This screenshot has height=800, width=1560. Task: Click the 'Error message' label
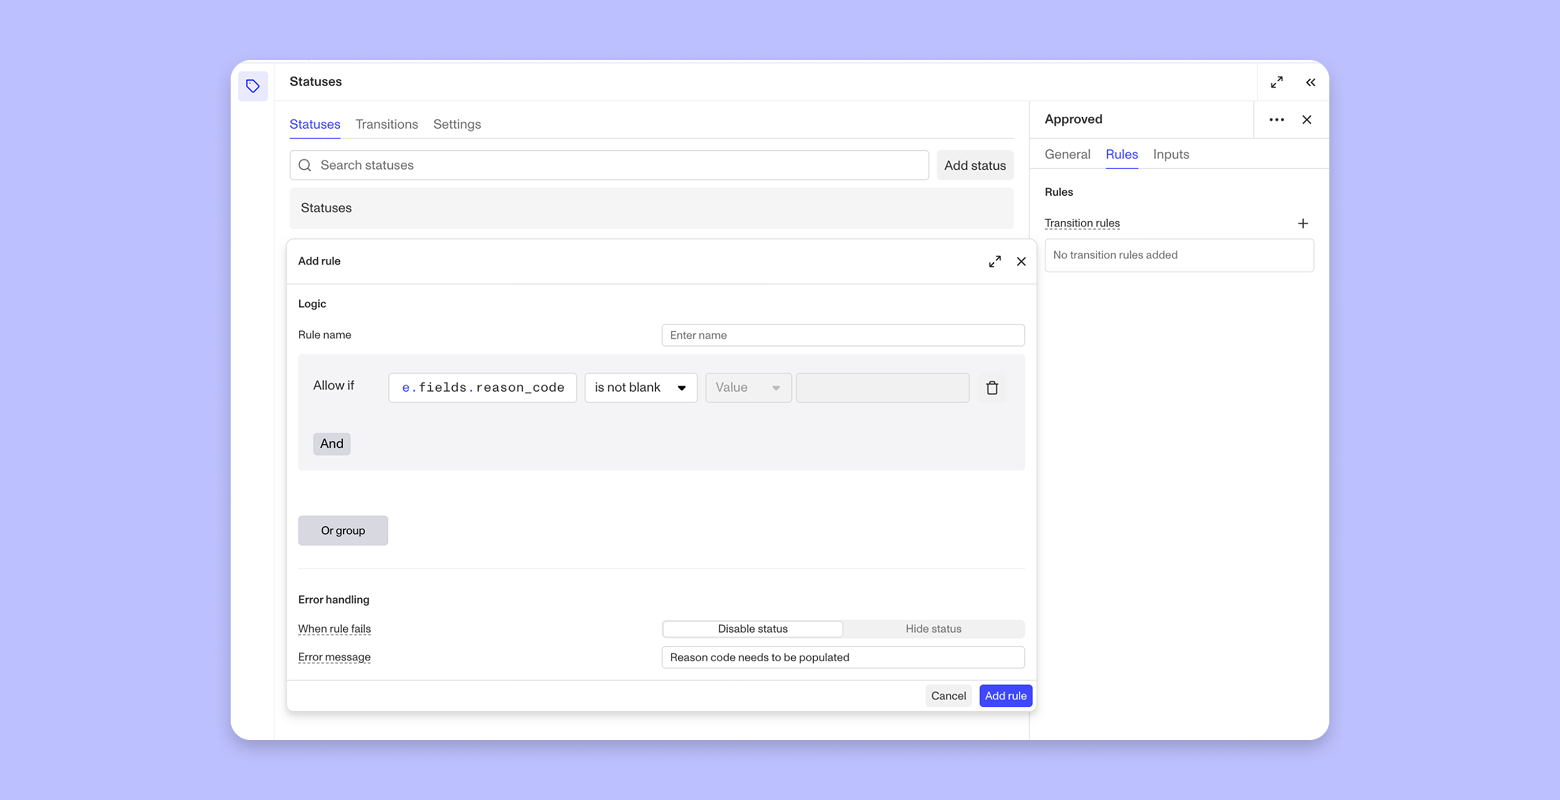tap(334, 657)
